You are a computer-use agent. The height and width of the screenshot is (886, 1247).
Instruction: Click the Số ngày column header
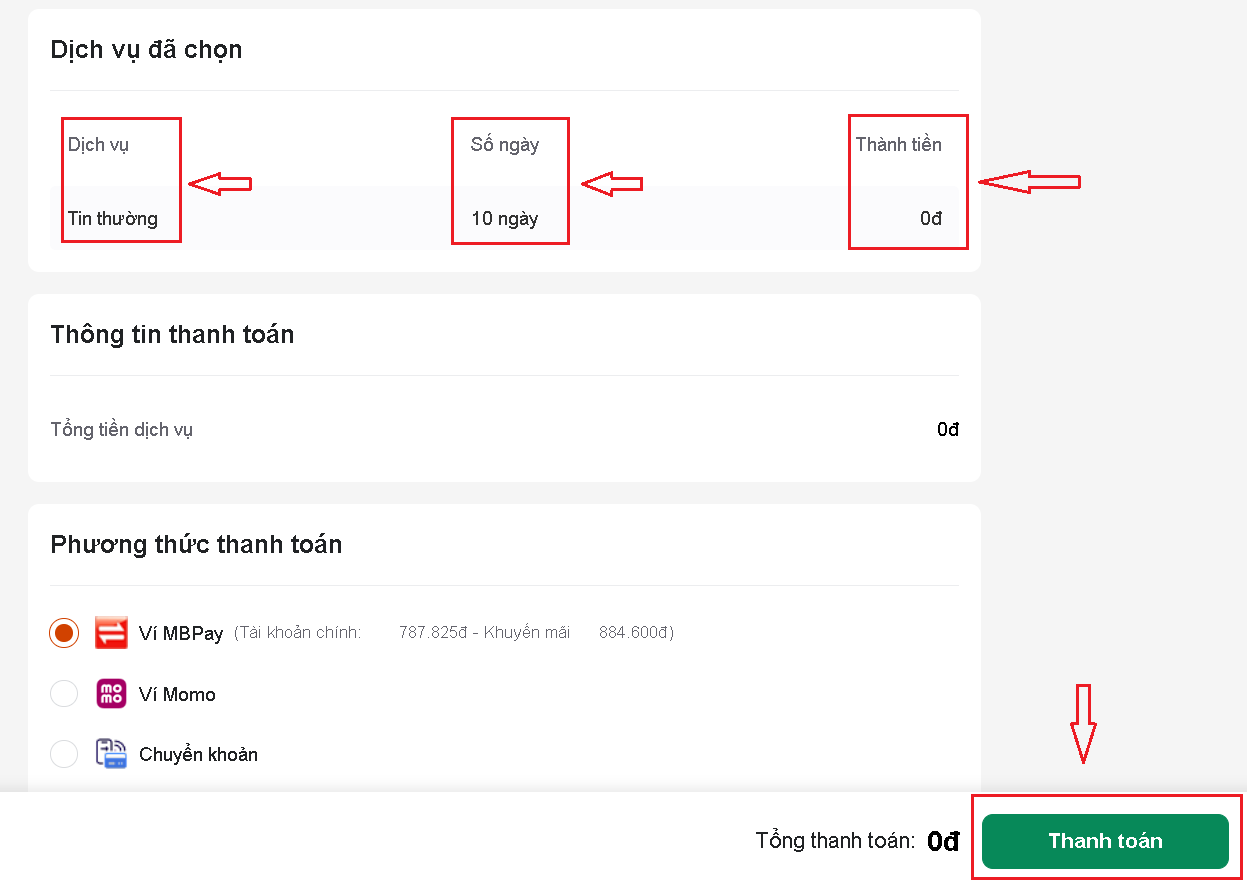(505, 145)
